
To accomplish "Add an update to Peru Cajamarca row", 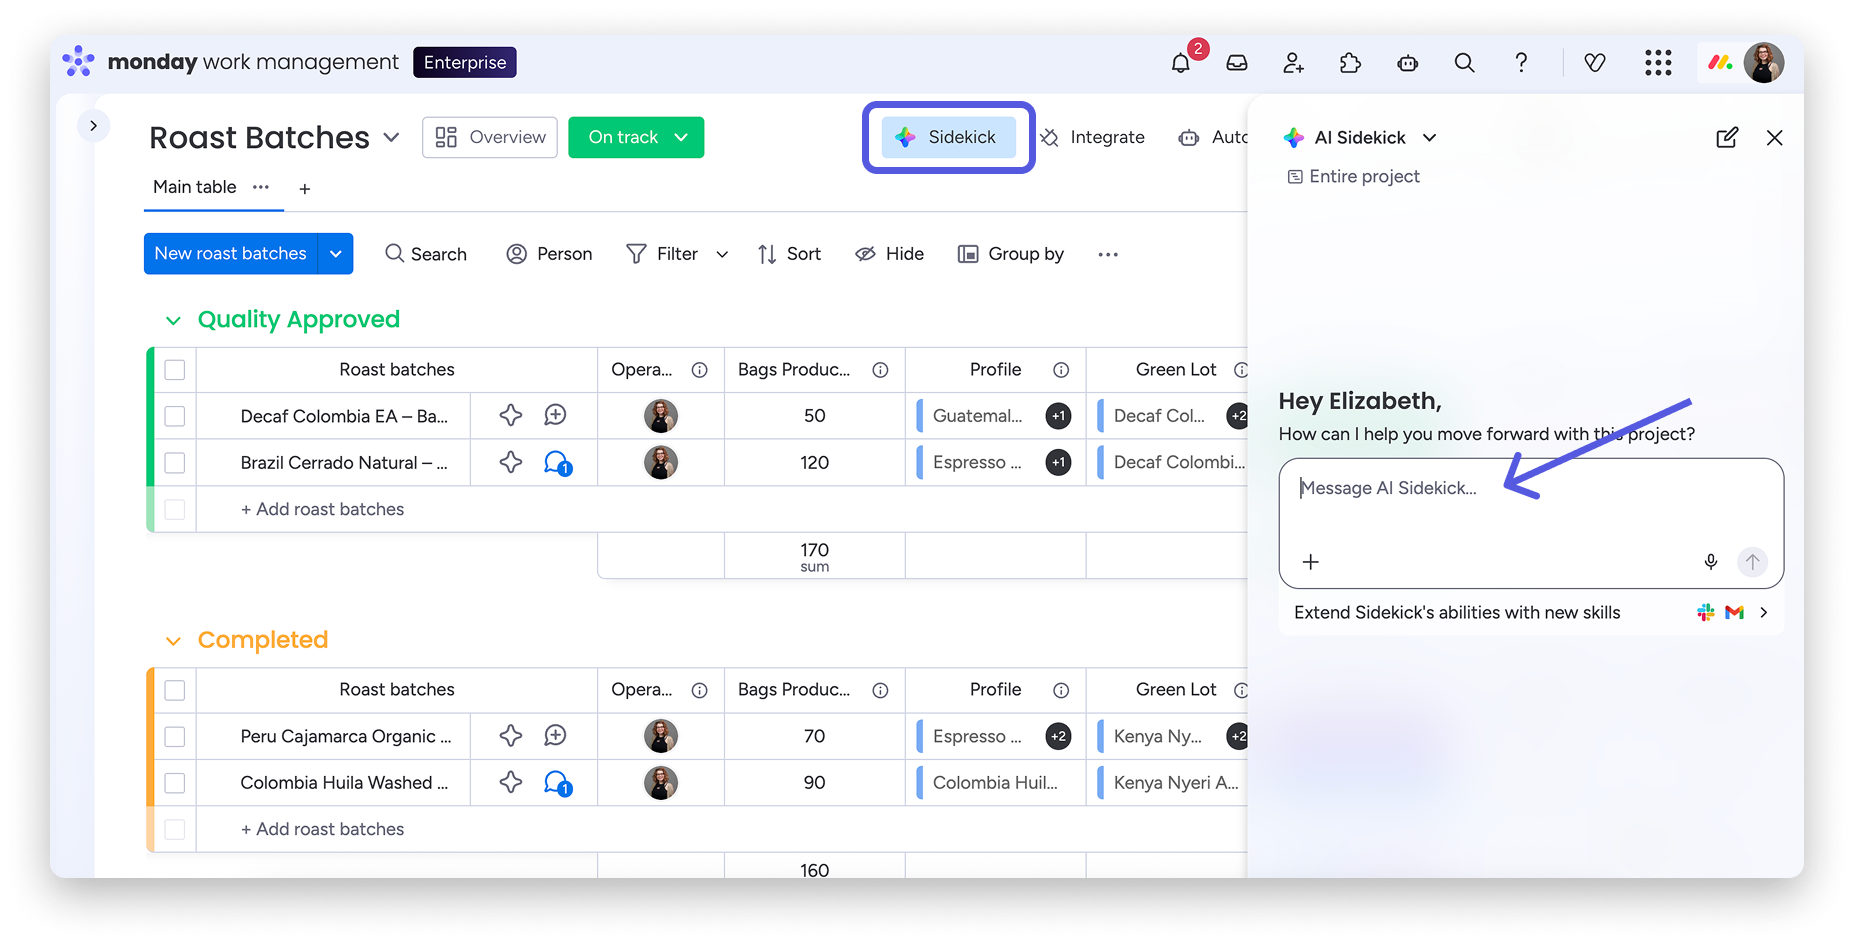I will pyautogui.click(x=556, y=736).
